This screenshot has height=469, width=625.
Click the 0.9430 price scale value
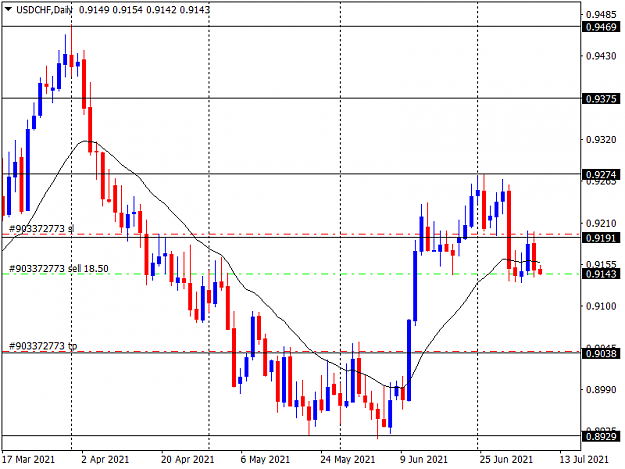pyautogui.click(x=601, y=56)
